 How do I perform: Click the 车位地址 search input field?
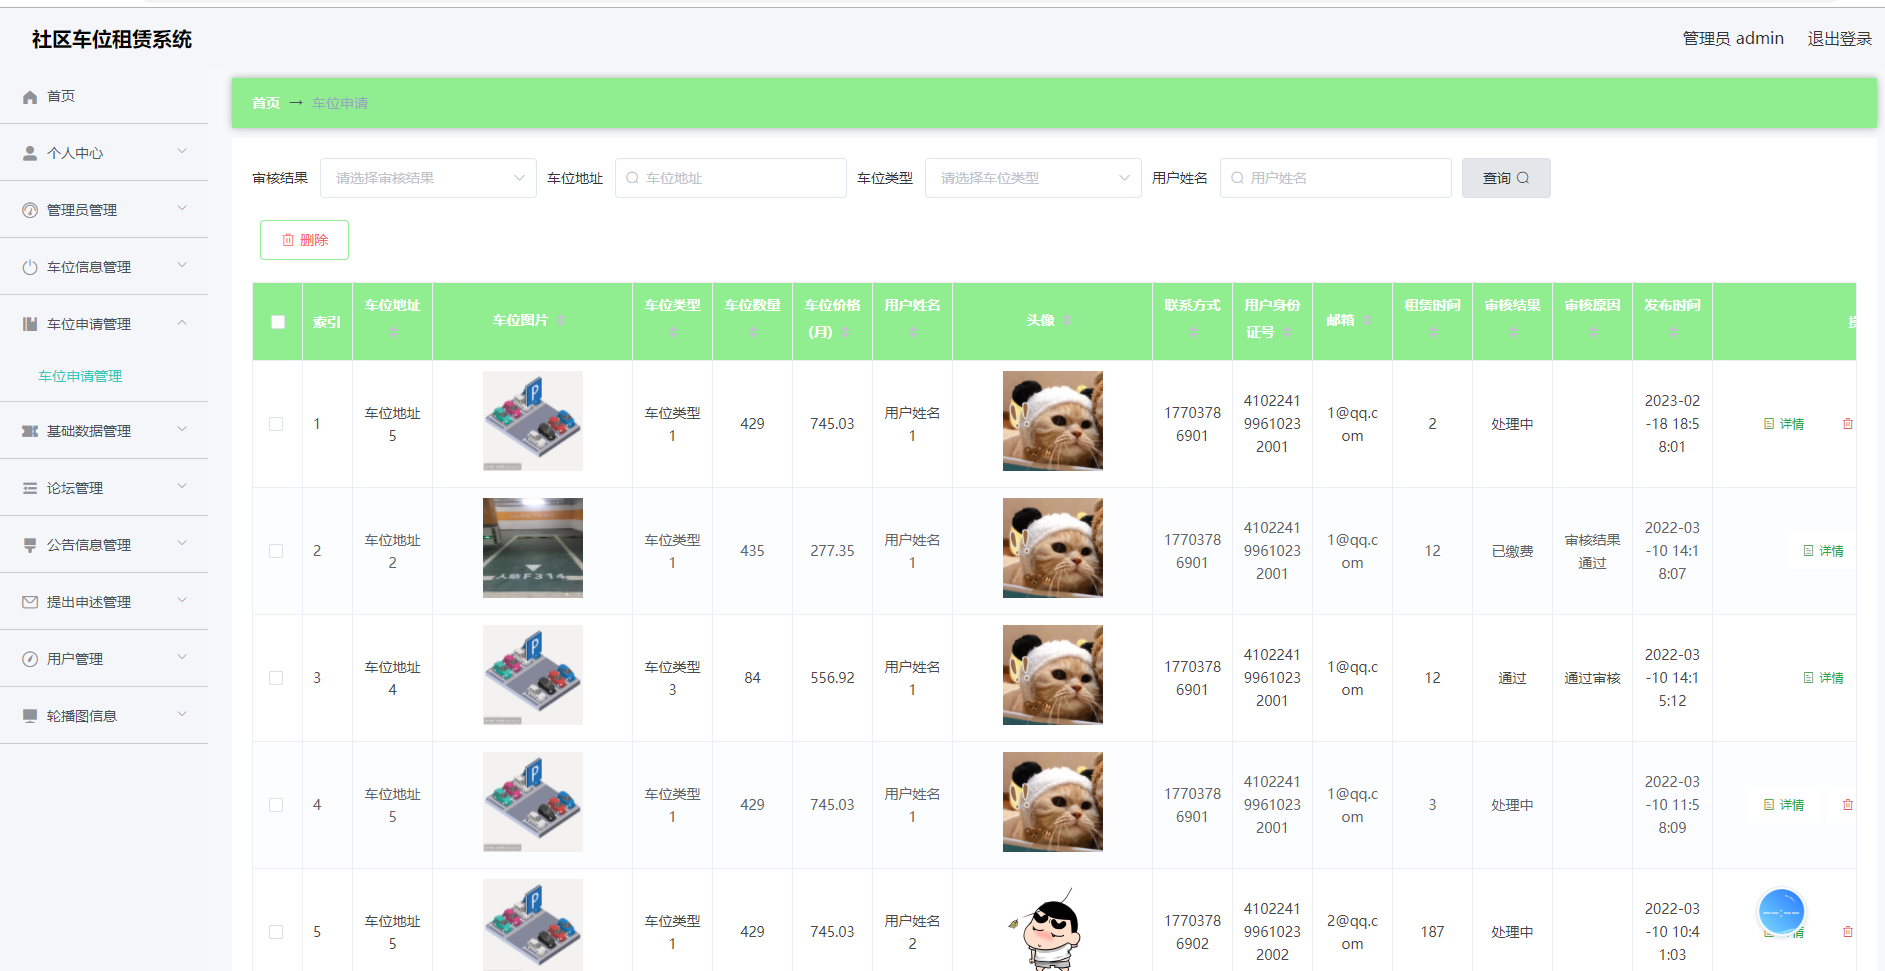pos(730,177)
